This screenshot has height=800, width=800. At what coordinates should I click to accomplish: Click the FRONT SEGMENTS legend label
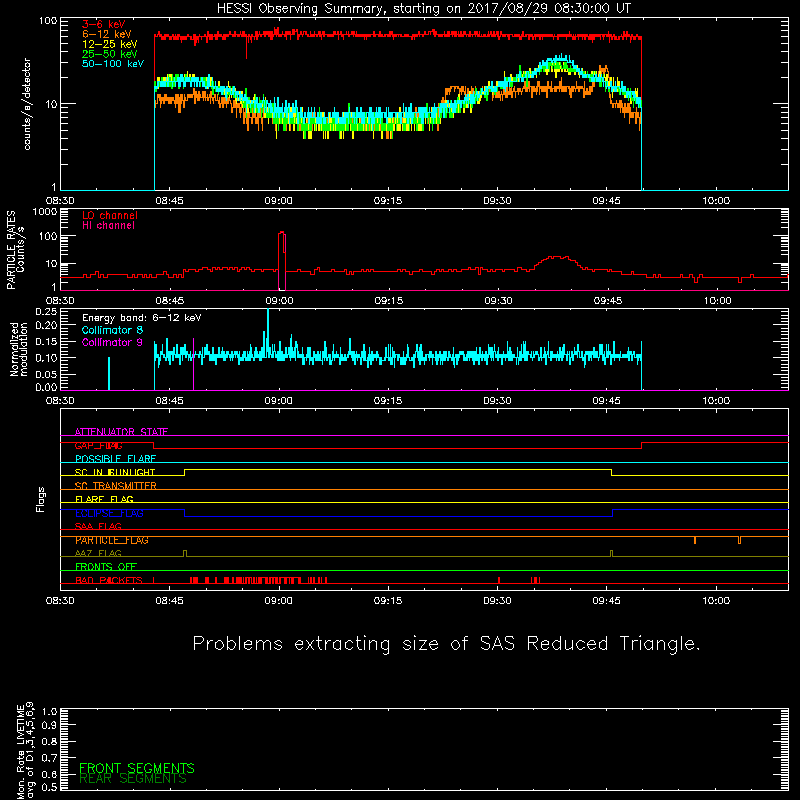(x=137, y=768)
